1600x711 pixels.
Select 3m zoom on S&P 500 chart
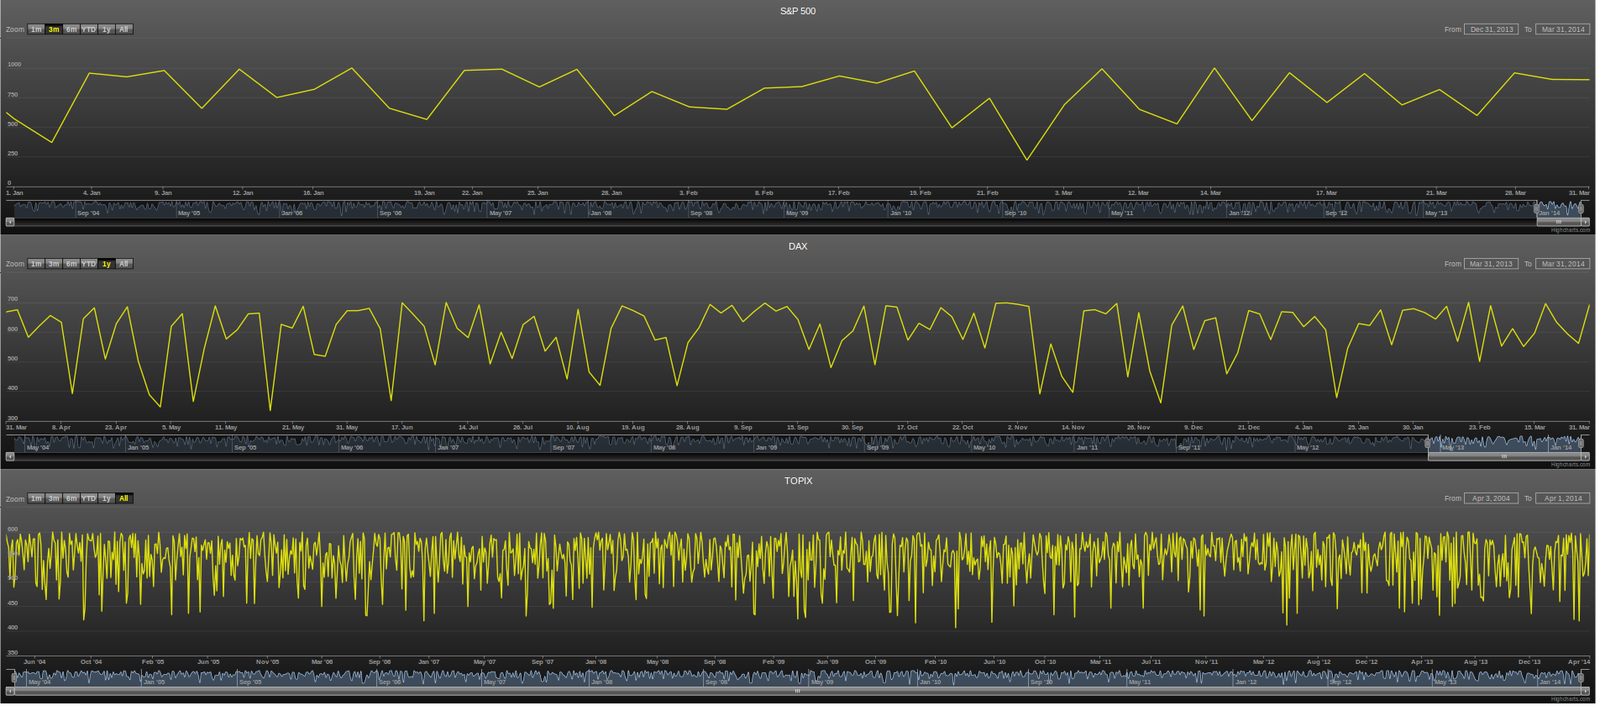54,29
